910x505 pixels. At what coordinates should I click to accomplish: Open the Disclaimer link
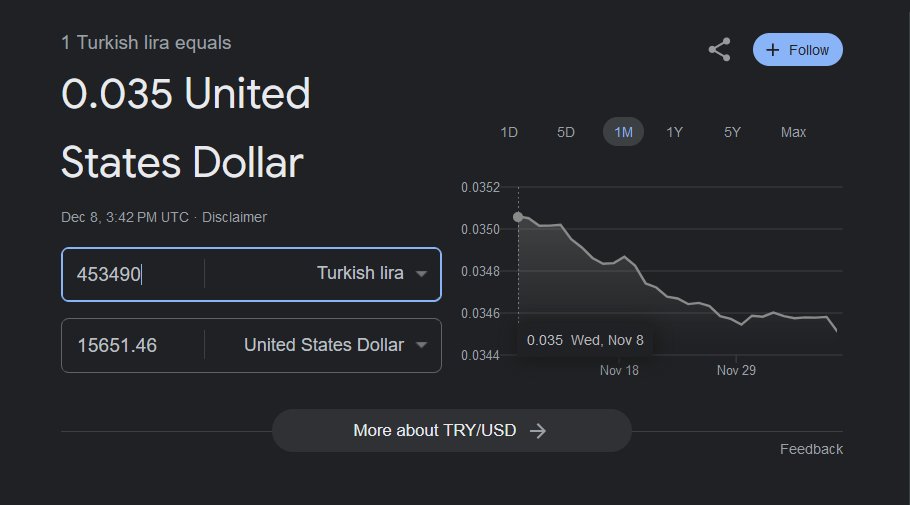click(234, 217)
